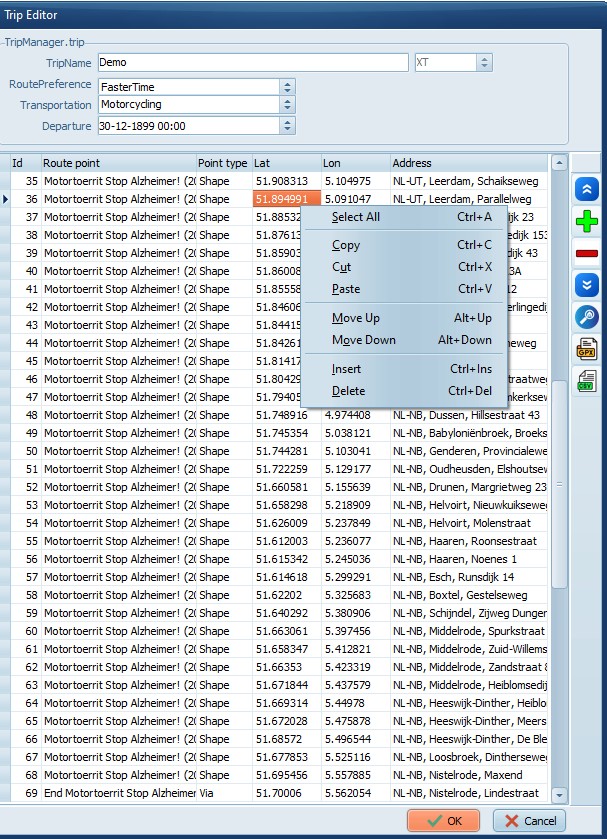607x839 pixels.
Task: Click the CSV file icon
Action: [587, 380]
